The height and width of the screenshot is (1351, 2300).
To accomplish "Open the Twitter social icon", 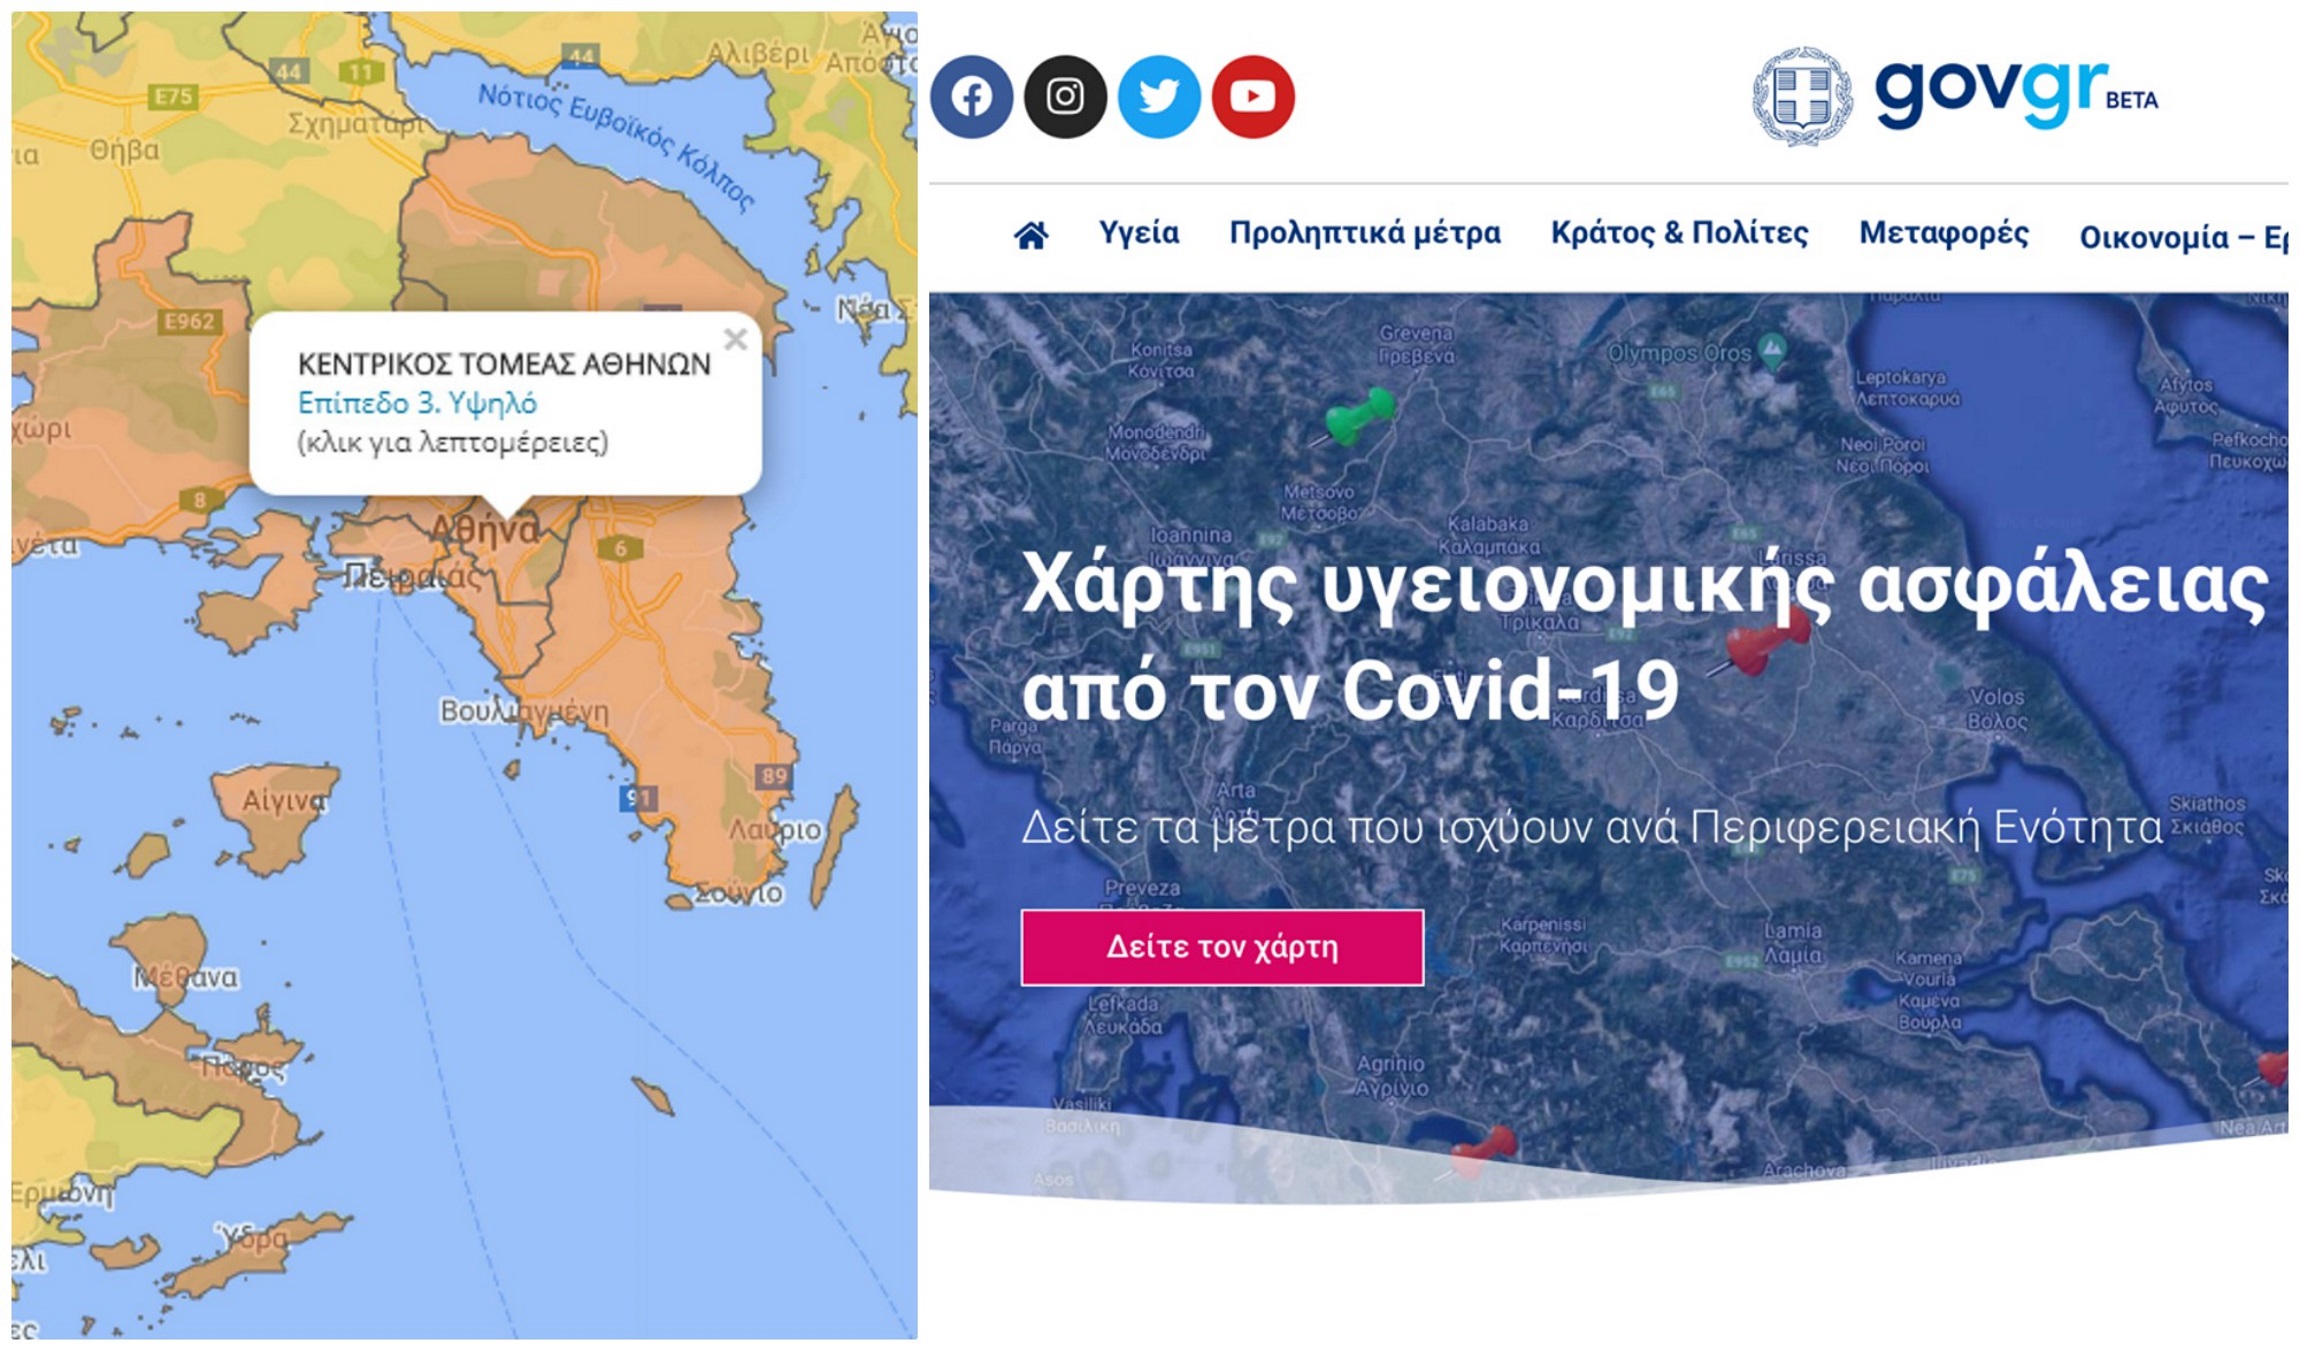I will coord(1159,97).
